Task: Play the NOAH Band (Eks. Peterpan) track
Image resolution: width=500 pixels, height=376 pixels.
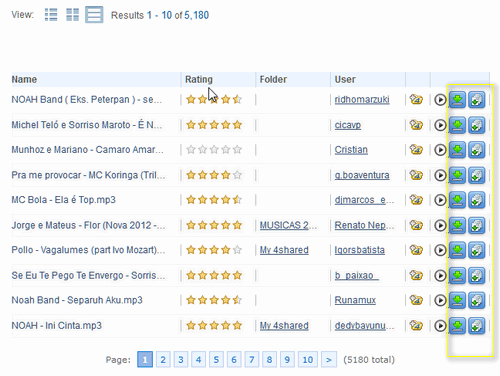Action: tap(440, 100)
